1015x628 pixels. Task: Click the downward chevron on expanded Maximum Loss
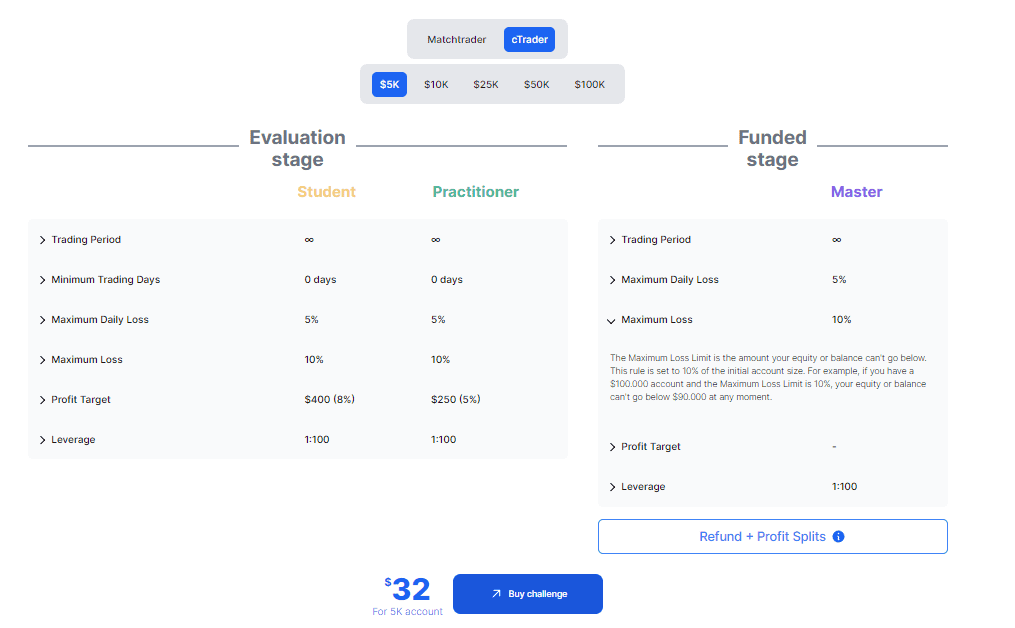pyautogui.click(x=611, y=320)
